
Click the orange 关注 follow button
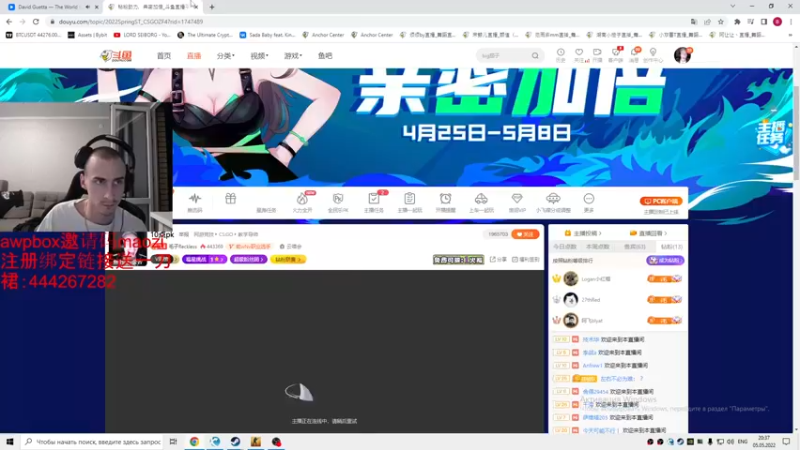tap(525, 234)
